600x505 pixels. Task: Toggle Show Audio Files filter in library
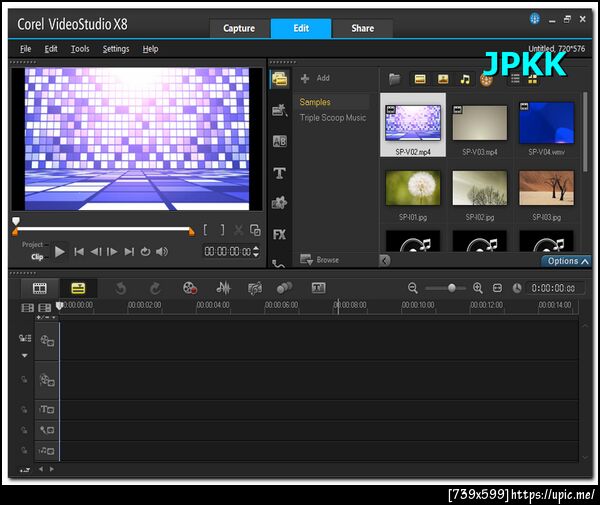click(465, 79)
